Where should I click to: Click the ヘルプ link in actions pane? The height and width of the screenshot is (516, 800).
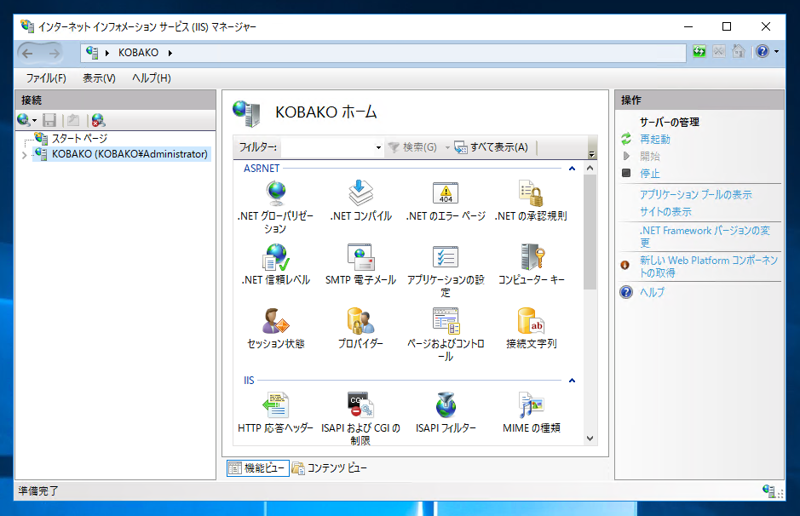click(652, 292)
